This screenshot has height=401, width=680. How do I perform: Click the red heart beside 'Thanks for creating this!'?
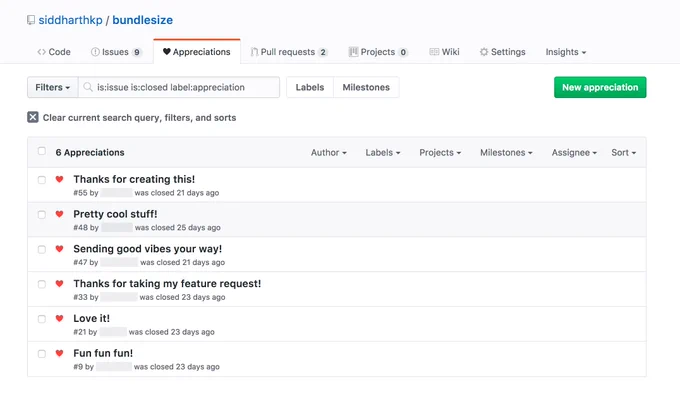[59, 179]
